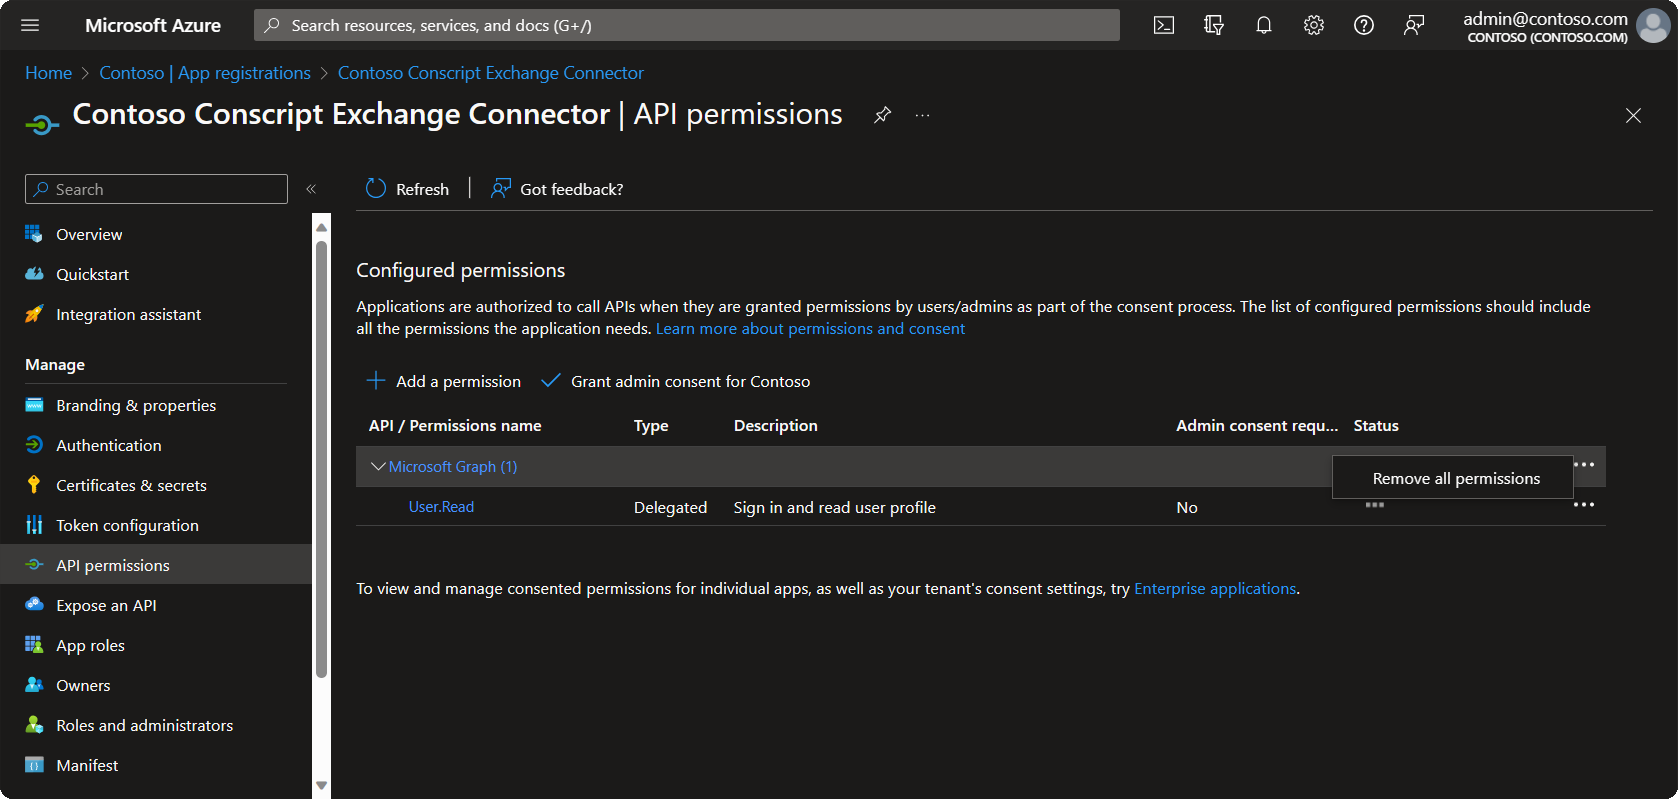Open the Manifest editor

87,765
